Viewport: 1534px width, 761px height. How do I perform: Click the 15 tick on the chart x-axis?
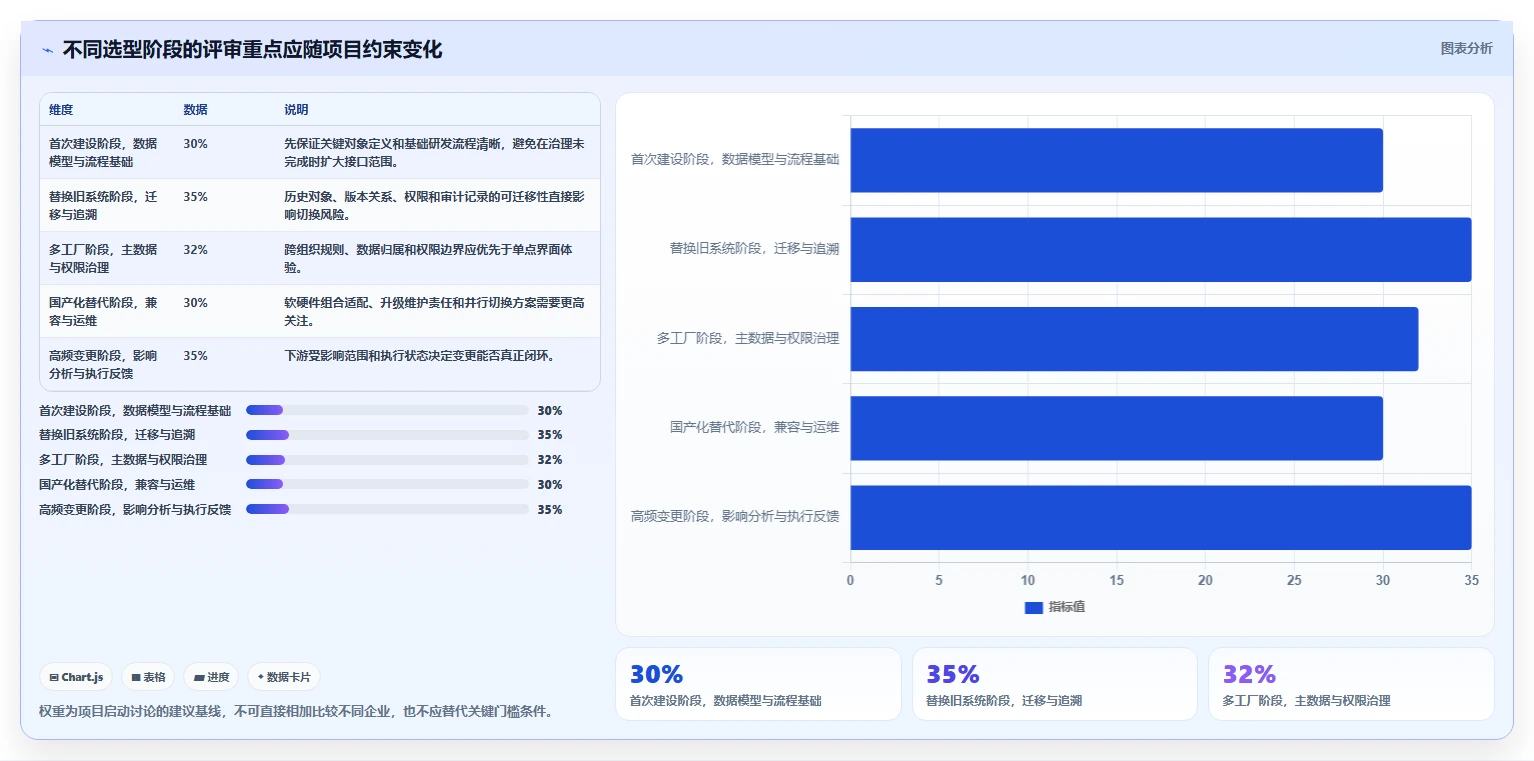(1116, 580)
